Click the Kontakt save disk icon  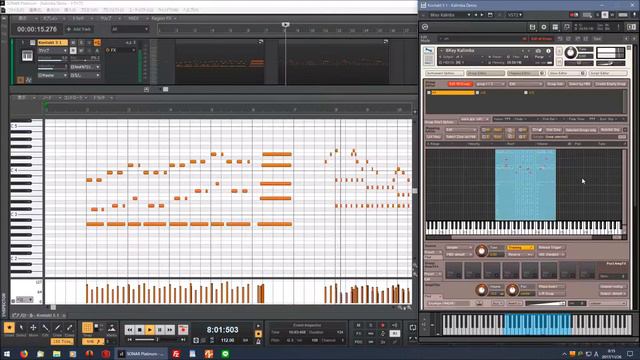click(x=532, y=27)
